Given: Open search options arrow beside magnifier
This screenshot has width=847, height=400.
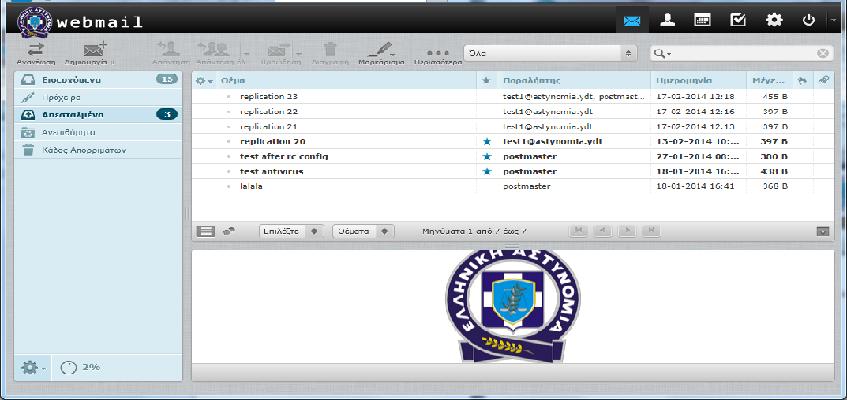Looking at the screenshot, I should 668,54.
